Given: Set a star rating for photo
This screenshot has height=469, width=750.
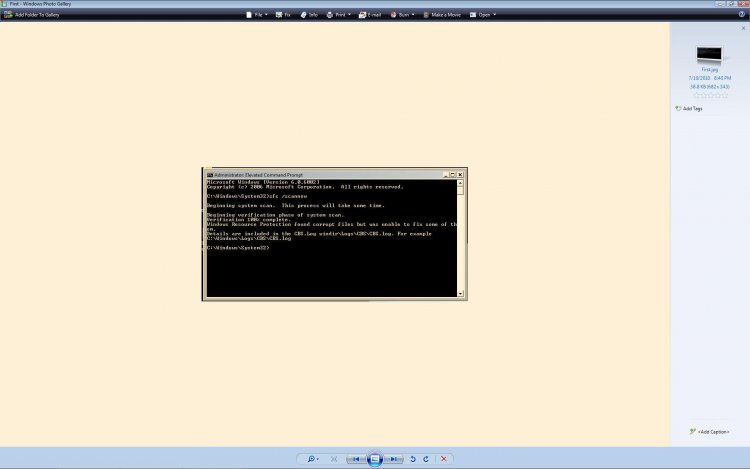Looking at the screenshot, I should pos(710,96).
